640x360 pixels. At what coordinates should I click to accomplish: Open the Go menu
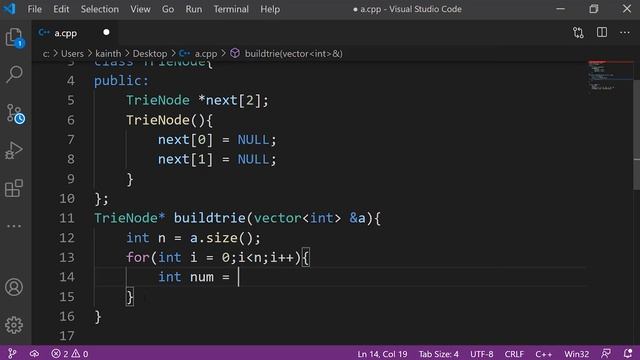168,9
